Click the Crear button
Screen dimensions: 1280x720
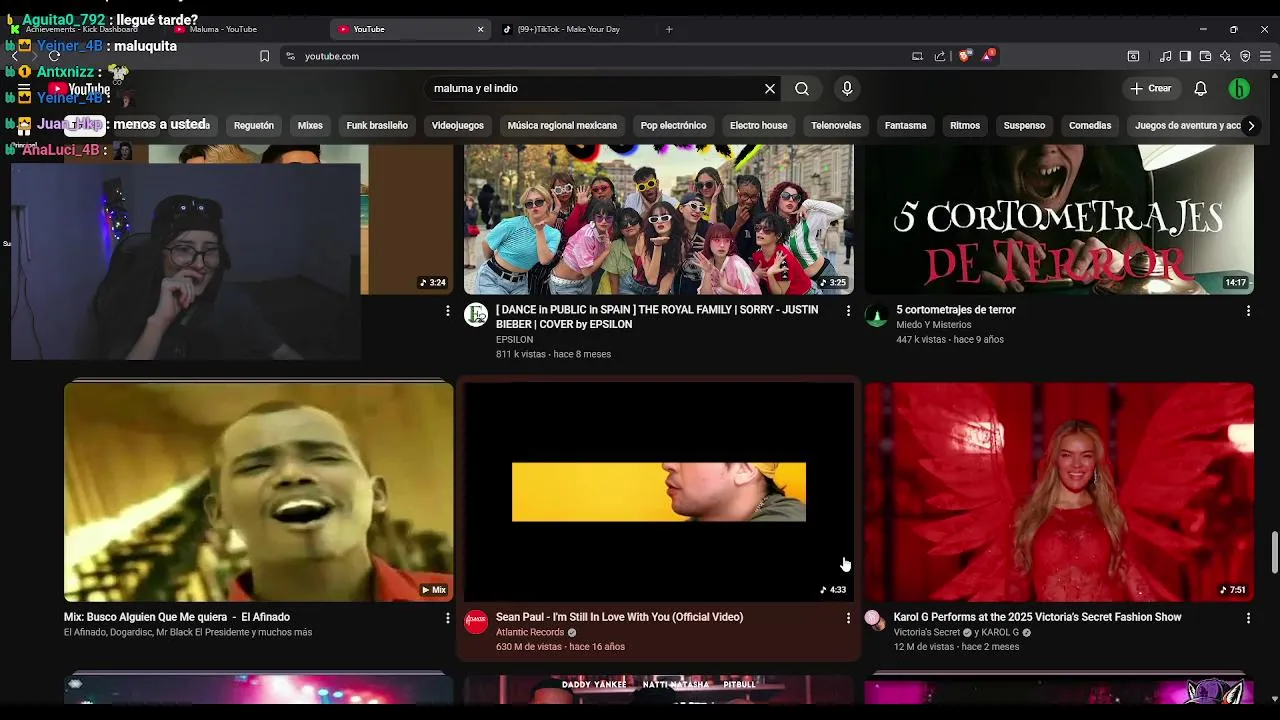(x=1150, y=89)
